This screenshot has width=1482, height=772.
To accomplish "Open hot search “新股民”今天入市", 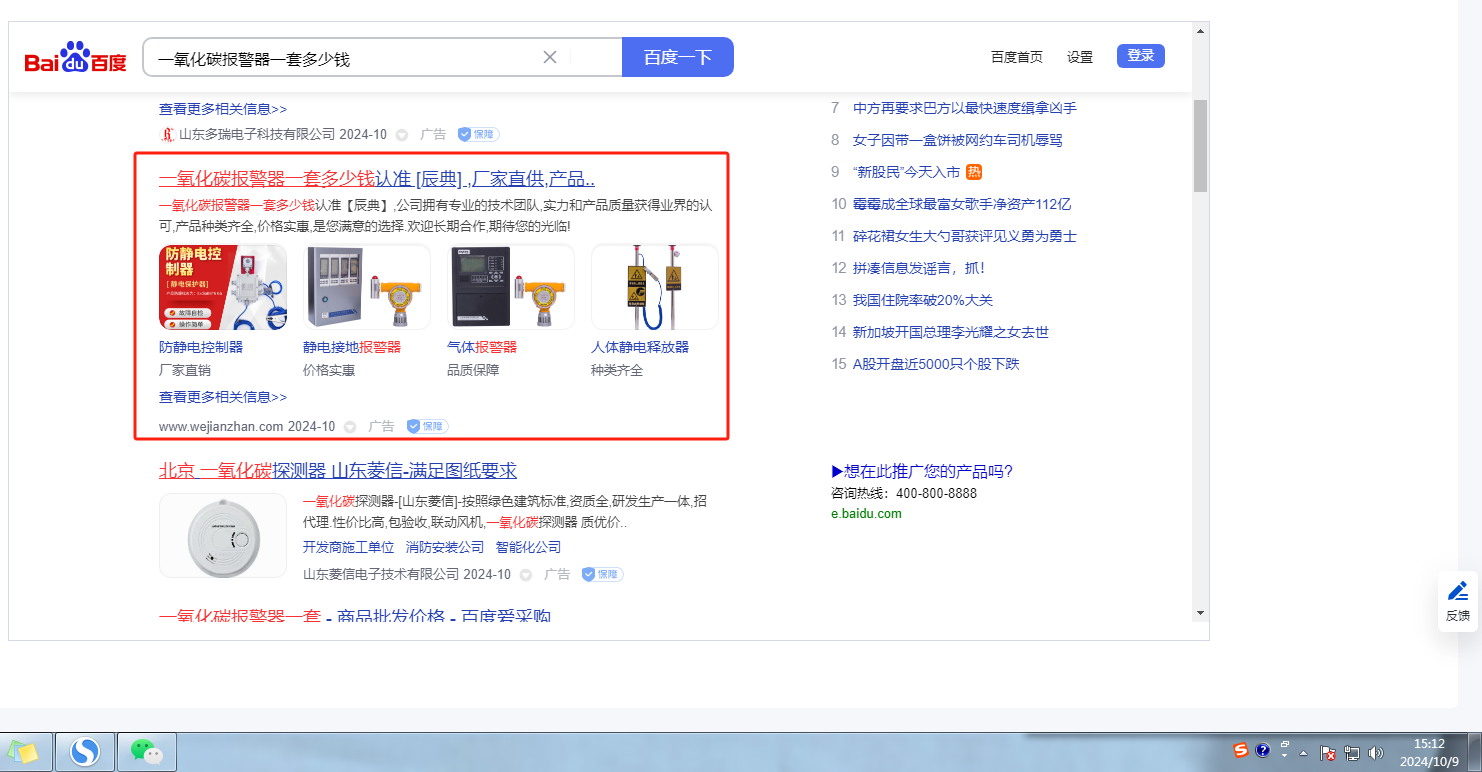I will [906, 172].
